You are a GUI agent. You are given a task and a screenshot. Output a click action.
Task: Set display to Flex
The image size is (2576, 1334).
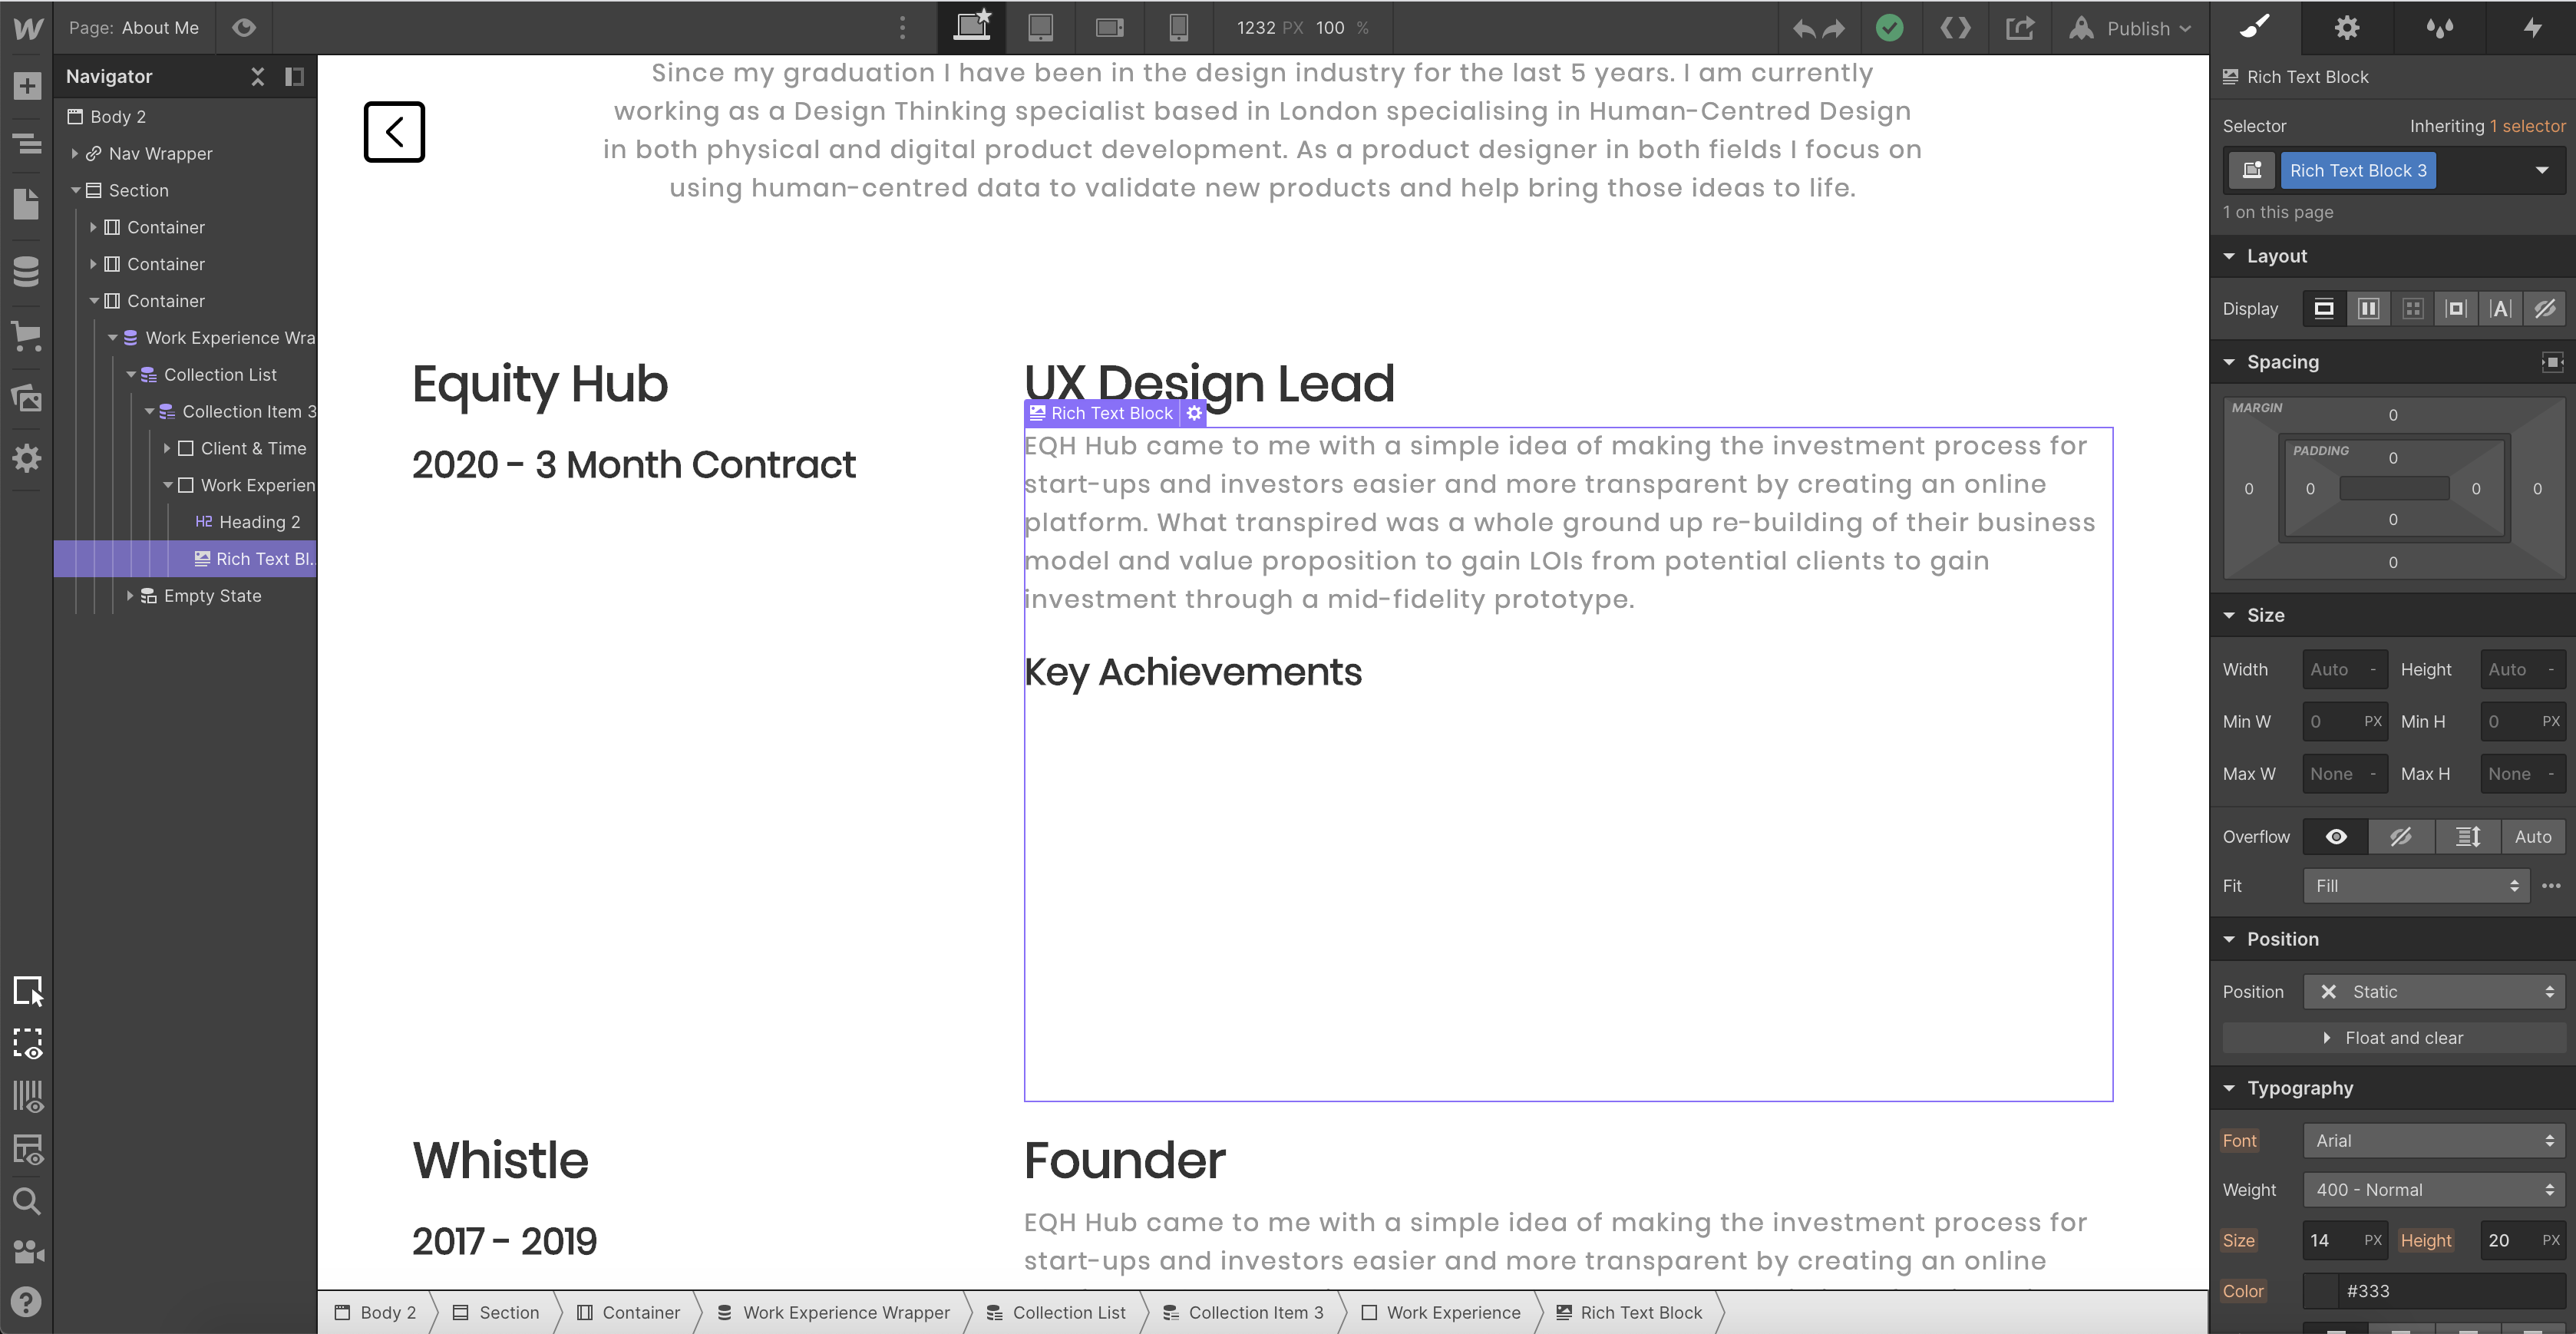click(x=2368, y=309)
